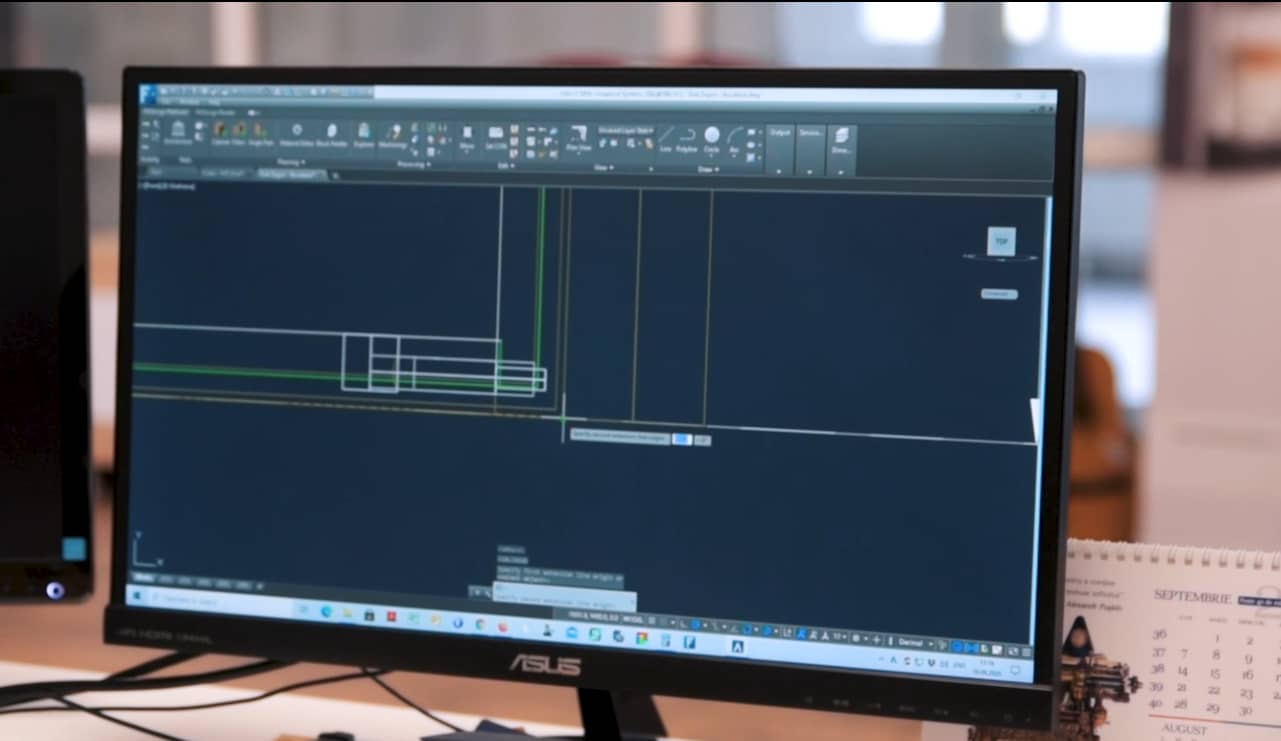Open Microsoft Edge from the taskbar
This screenshot has width=1281, height=741.
326,611
